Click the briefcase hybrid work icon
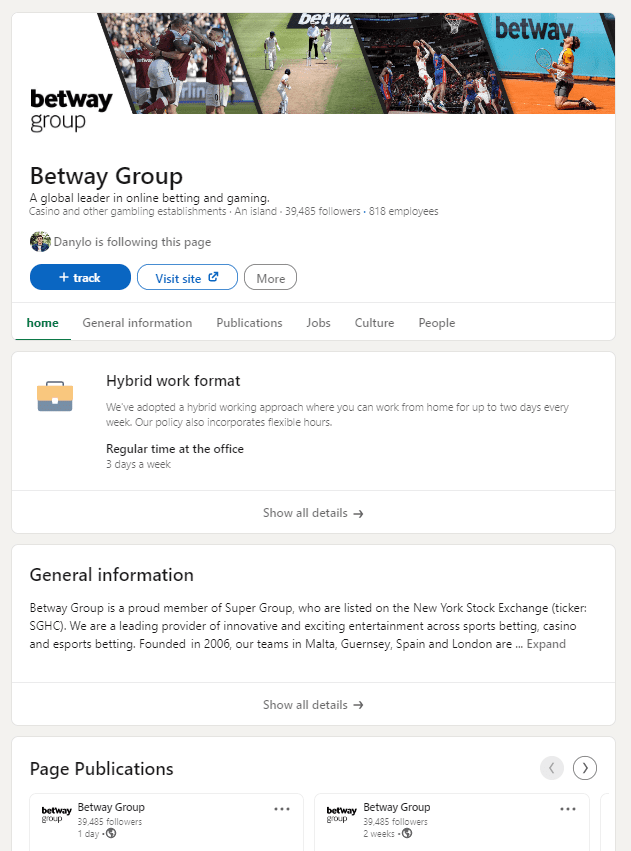 click(55, 396)
